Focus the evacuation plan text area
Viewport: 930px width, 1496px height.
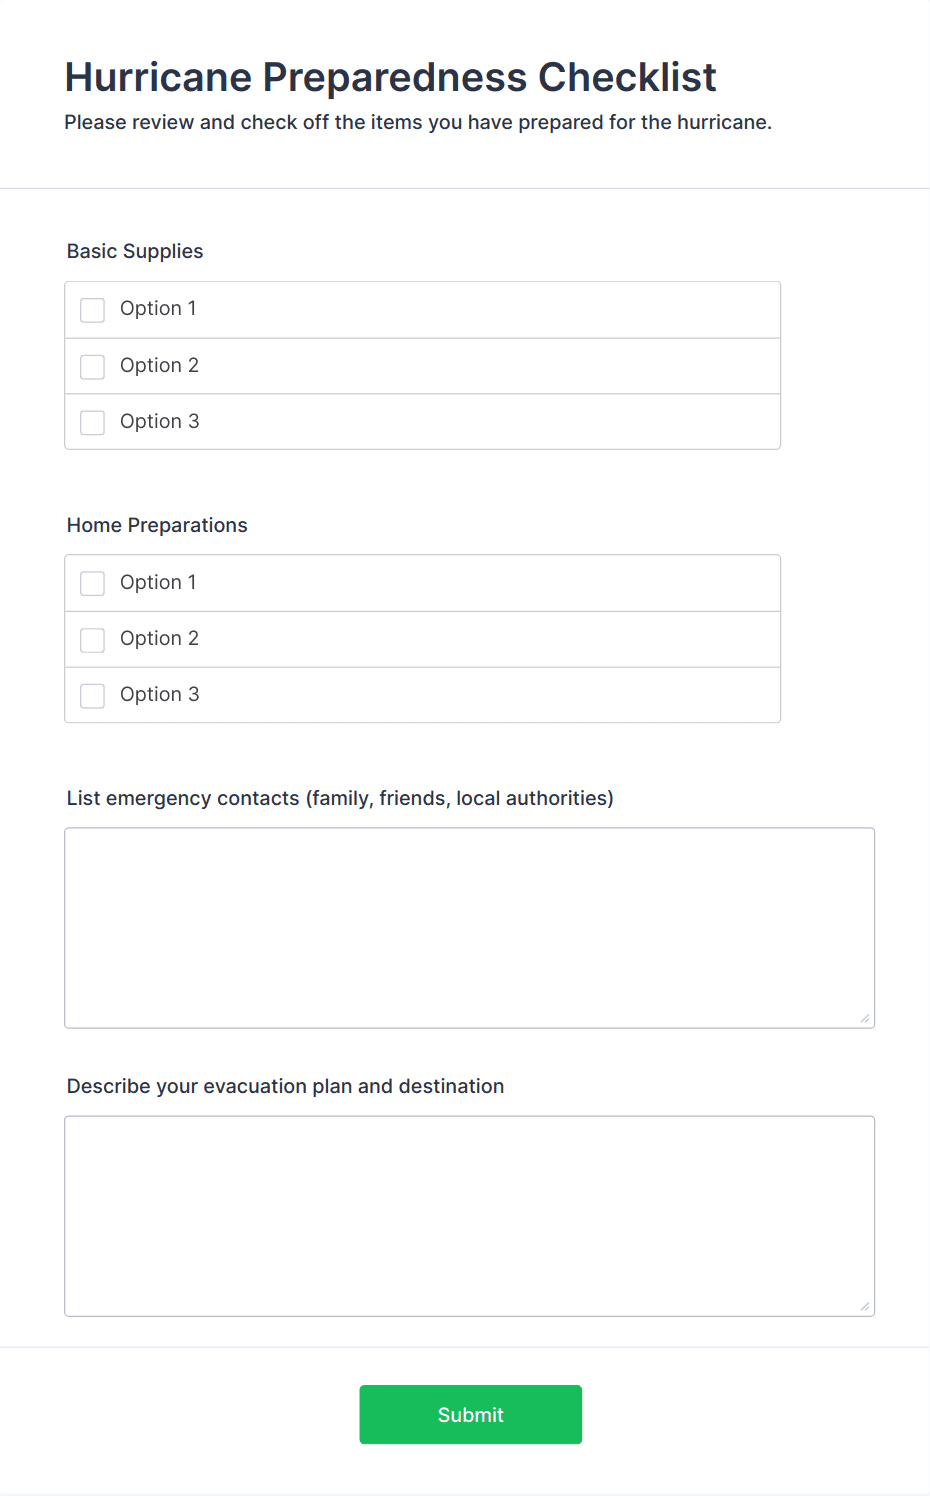[x=469, y=1215]
